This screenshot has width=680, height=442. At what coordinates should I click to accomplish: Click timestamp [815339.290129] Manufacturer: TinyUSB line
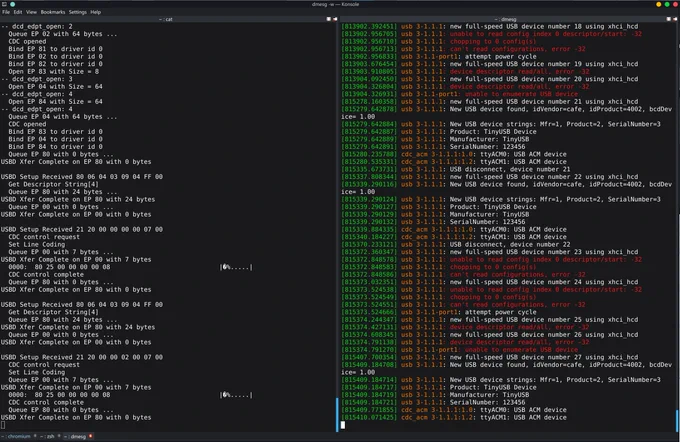[435, 214]
